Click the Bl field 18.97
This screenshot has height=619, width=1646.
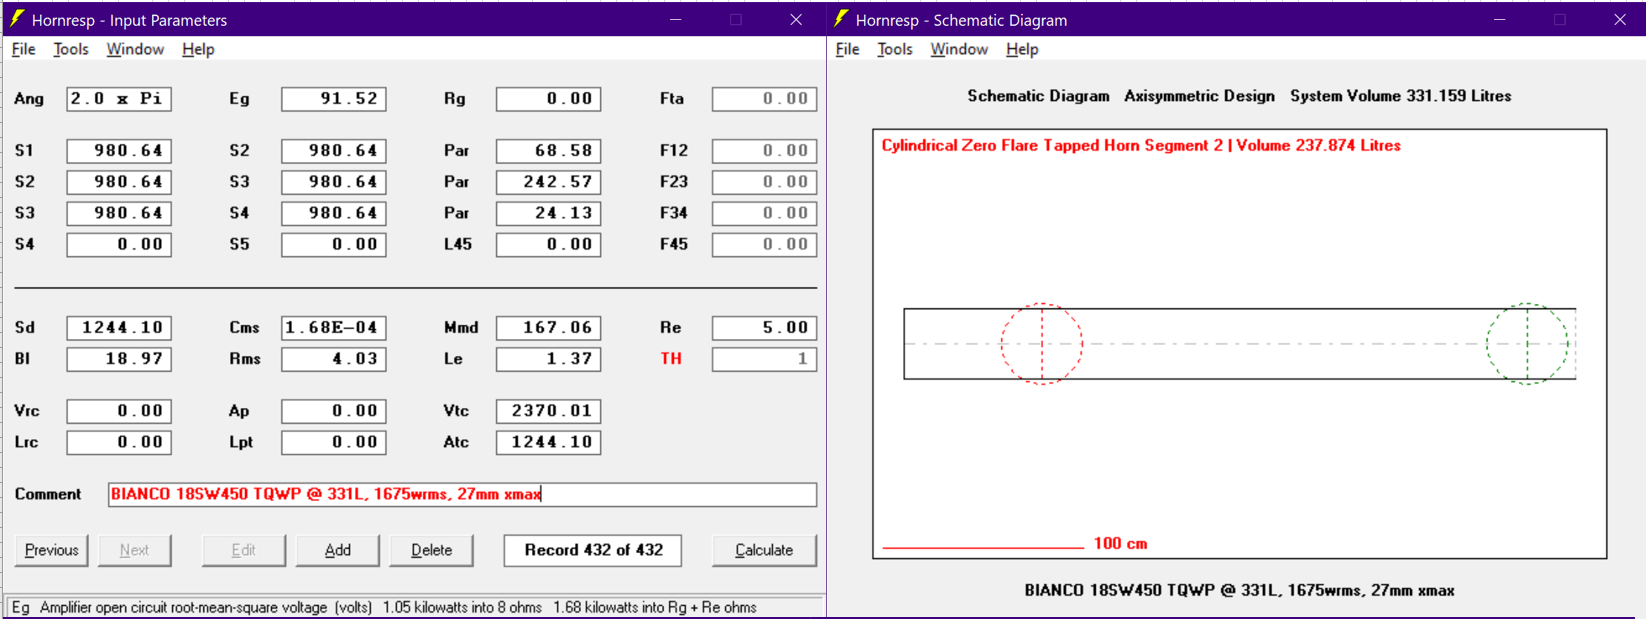click(x=119, y=359)
